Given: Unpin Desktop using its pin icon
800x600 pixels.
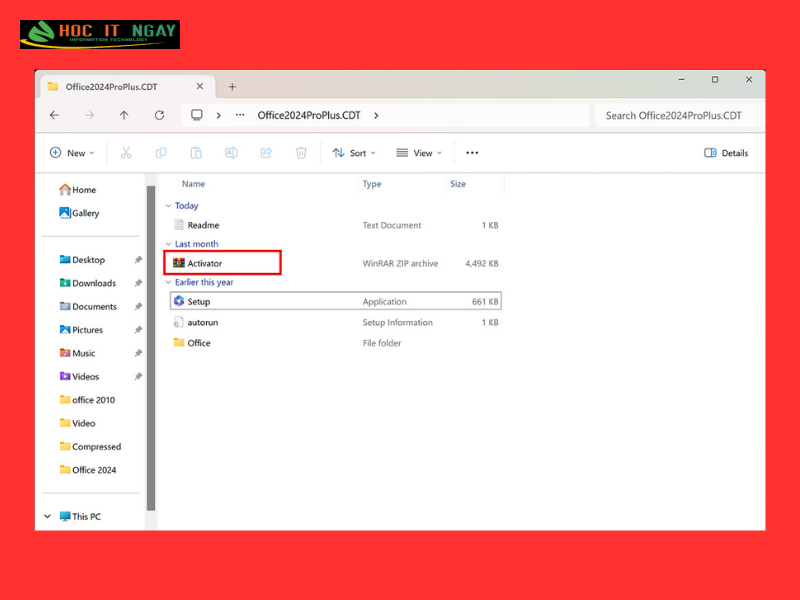Looking at the screenshot, I should click(x=138, y=260).
